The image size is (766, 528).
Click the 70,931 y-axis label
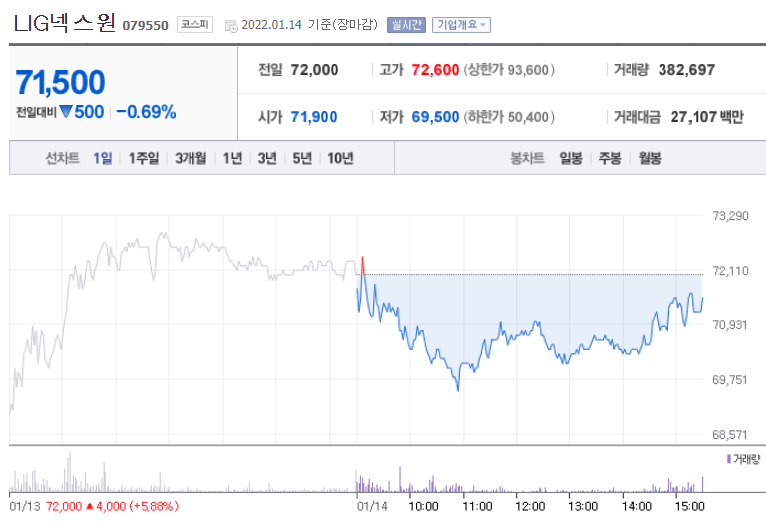point(730,325)
